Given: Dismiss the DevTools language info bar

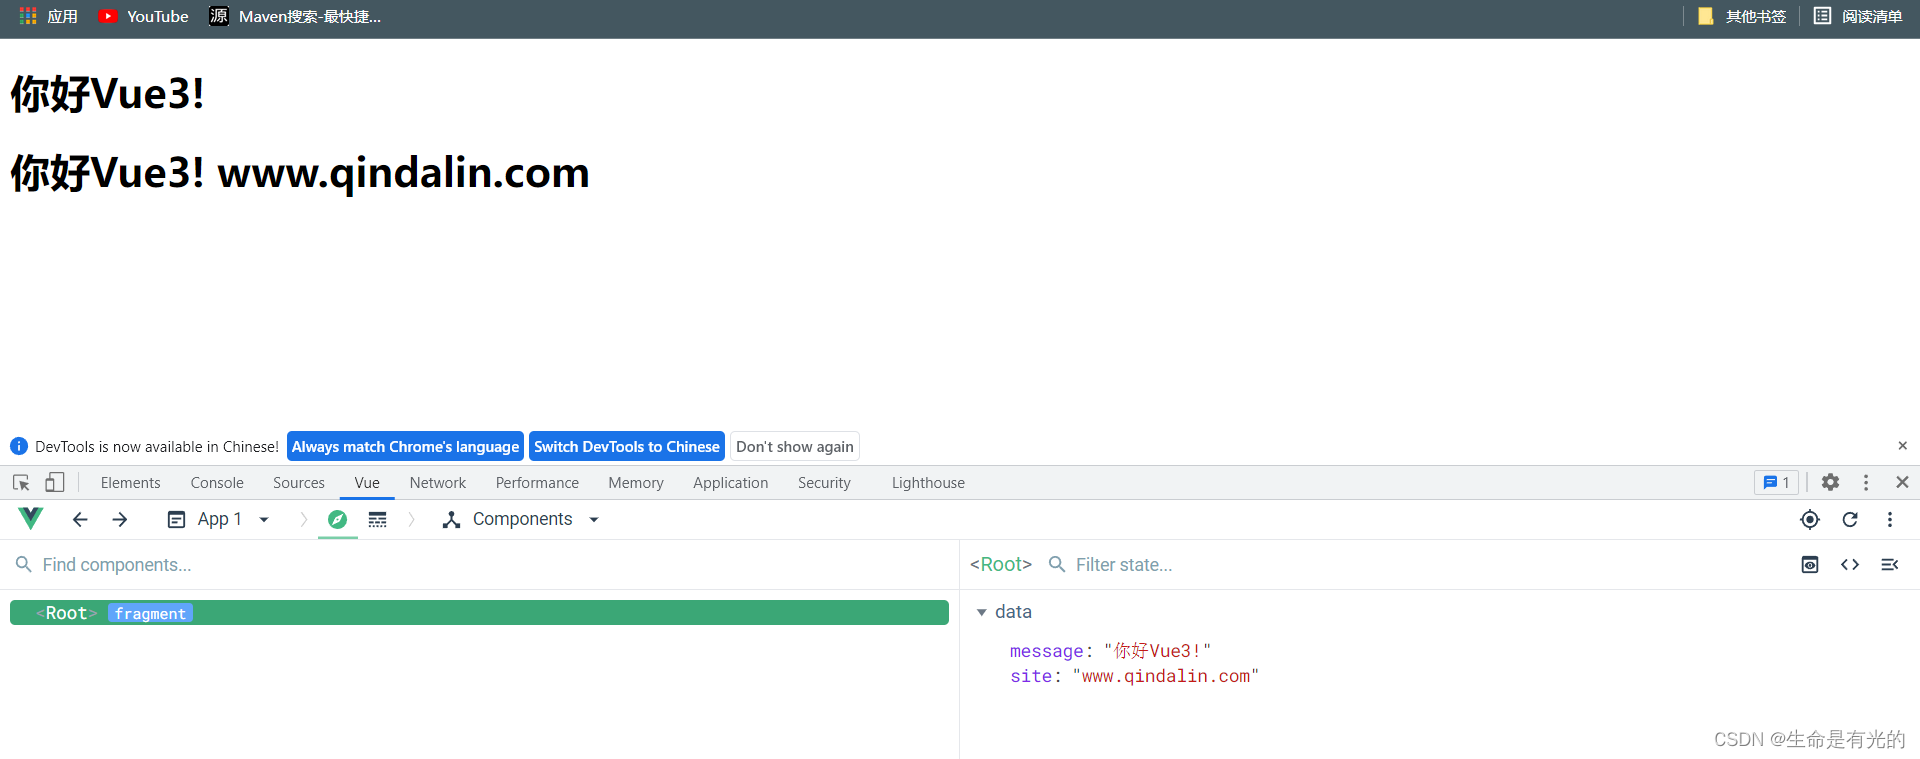Looking at the screenshot, I should tap(1902, 446).
